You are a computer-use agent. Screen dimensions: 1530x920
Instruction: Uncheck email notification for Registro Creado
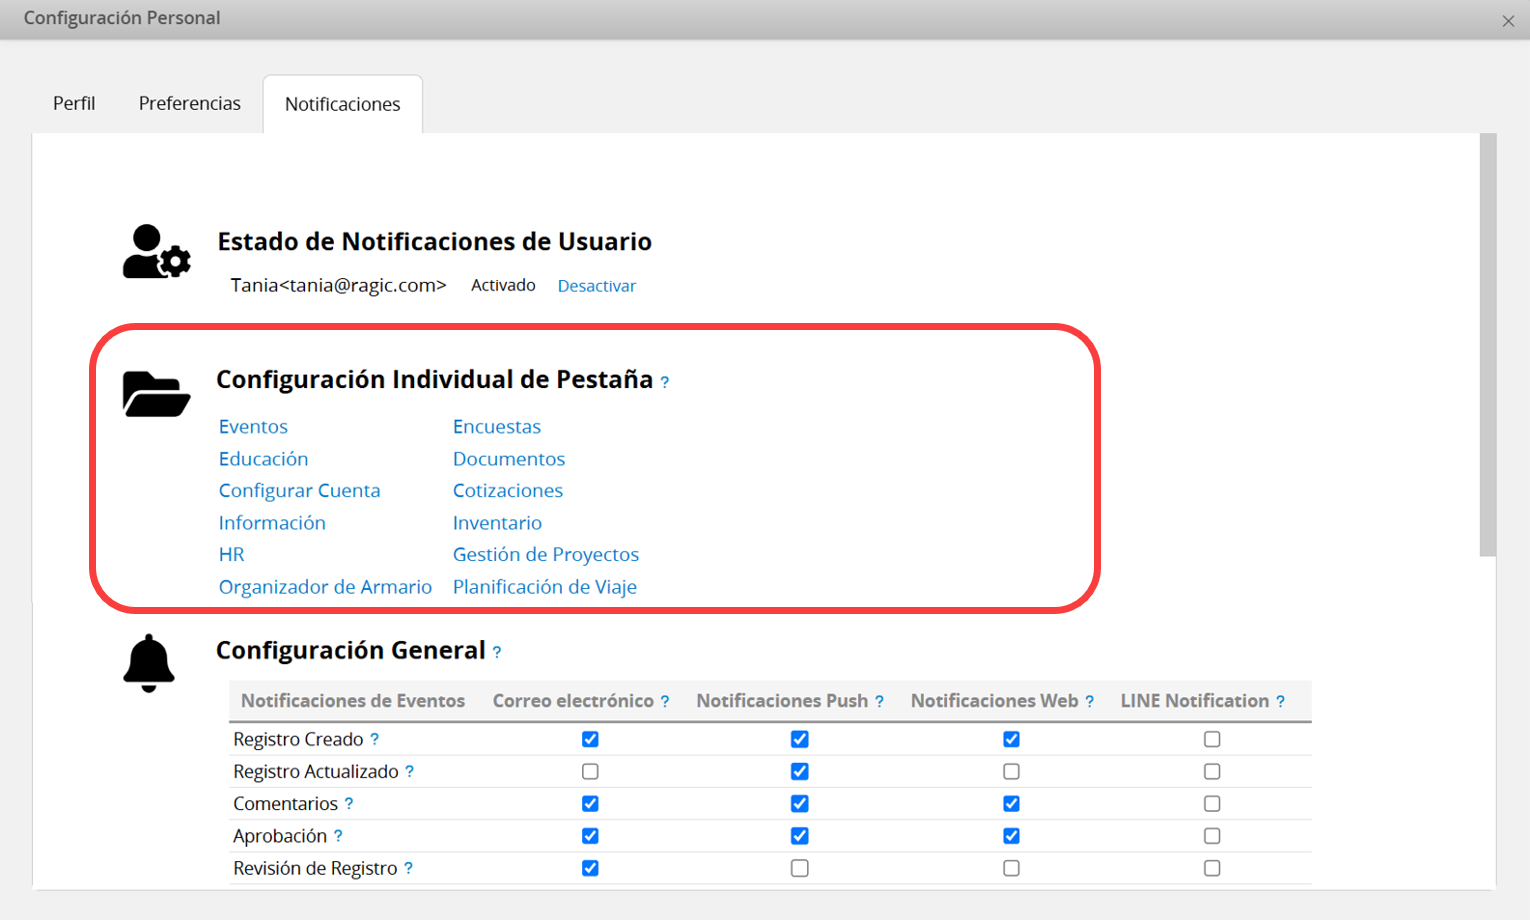(590, 740)
